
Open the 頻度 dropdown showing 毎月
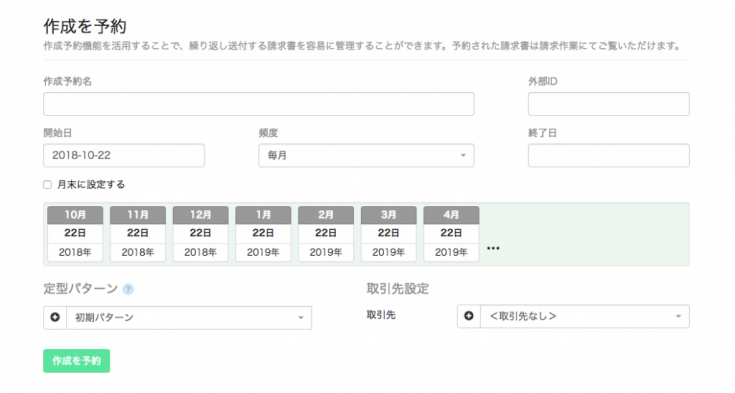click(366, 155)
